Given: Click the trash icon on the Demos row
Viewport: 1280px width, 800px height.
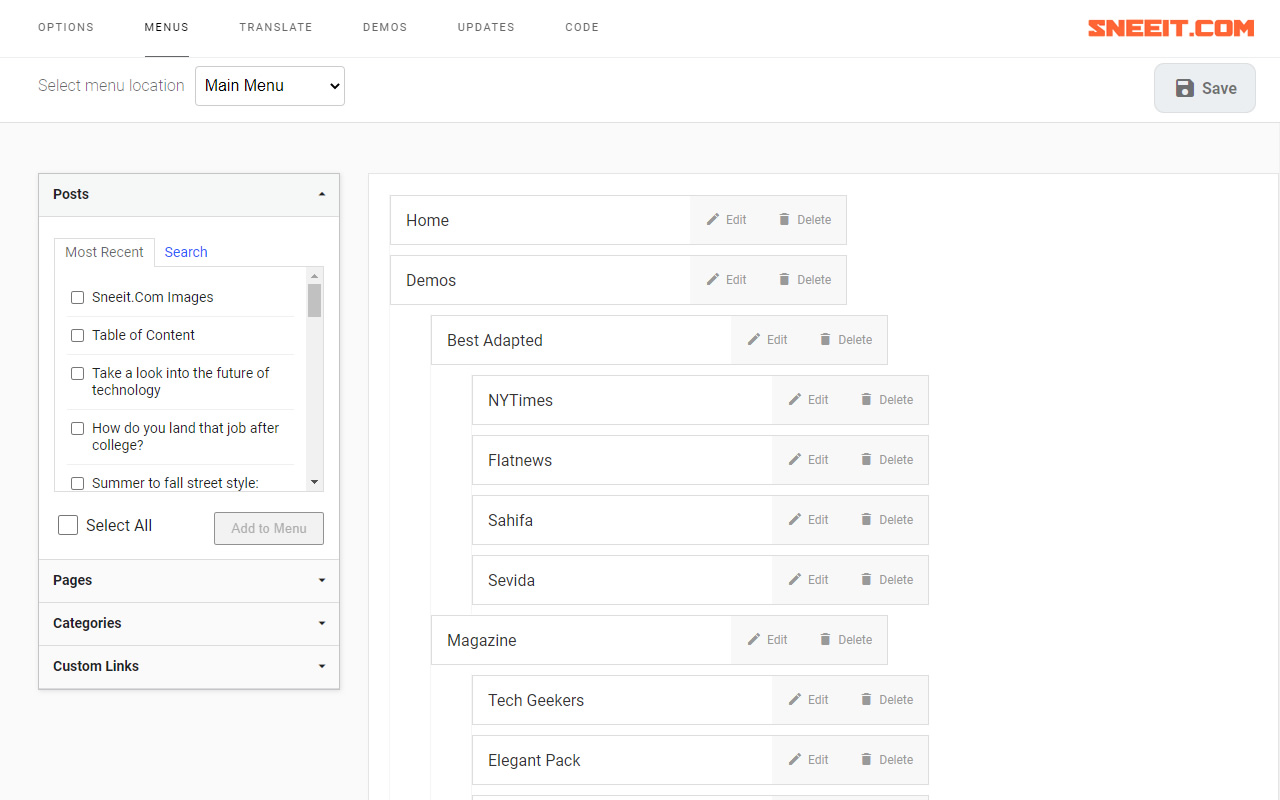Looking at the screenshot, I should coord(784,280).
